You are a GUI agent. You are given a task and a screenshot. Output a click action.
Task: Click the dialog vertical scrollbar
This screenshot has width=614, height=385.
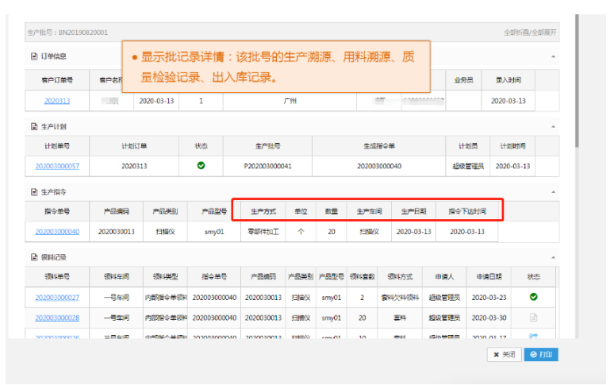tap(577, 81)
